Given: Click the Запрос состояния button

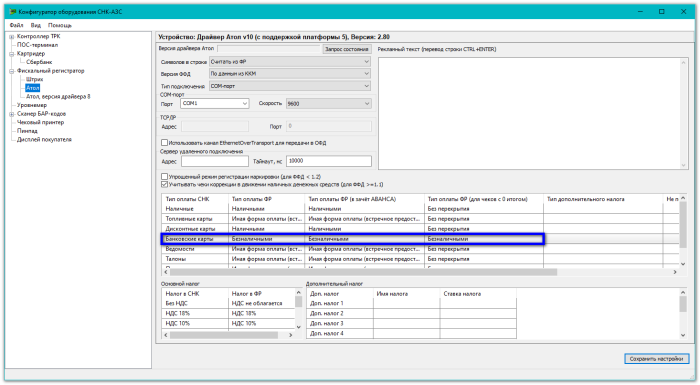Looking at the screenshot, I should tap(346, 49).
